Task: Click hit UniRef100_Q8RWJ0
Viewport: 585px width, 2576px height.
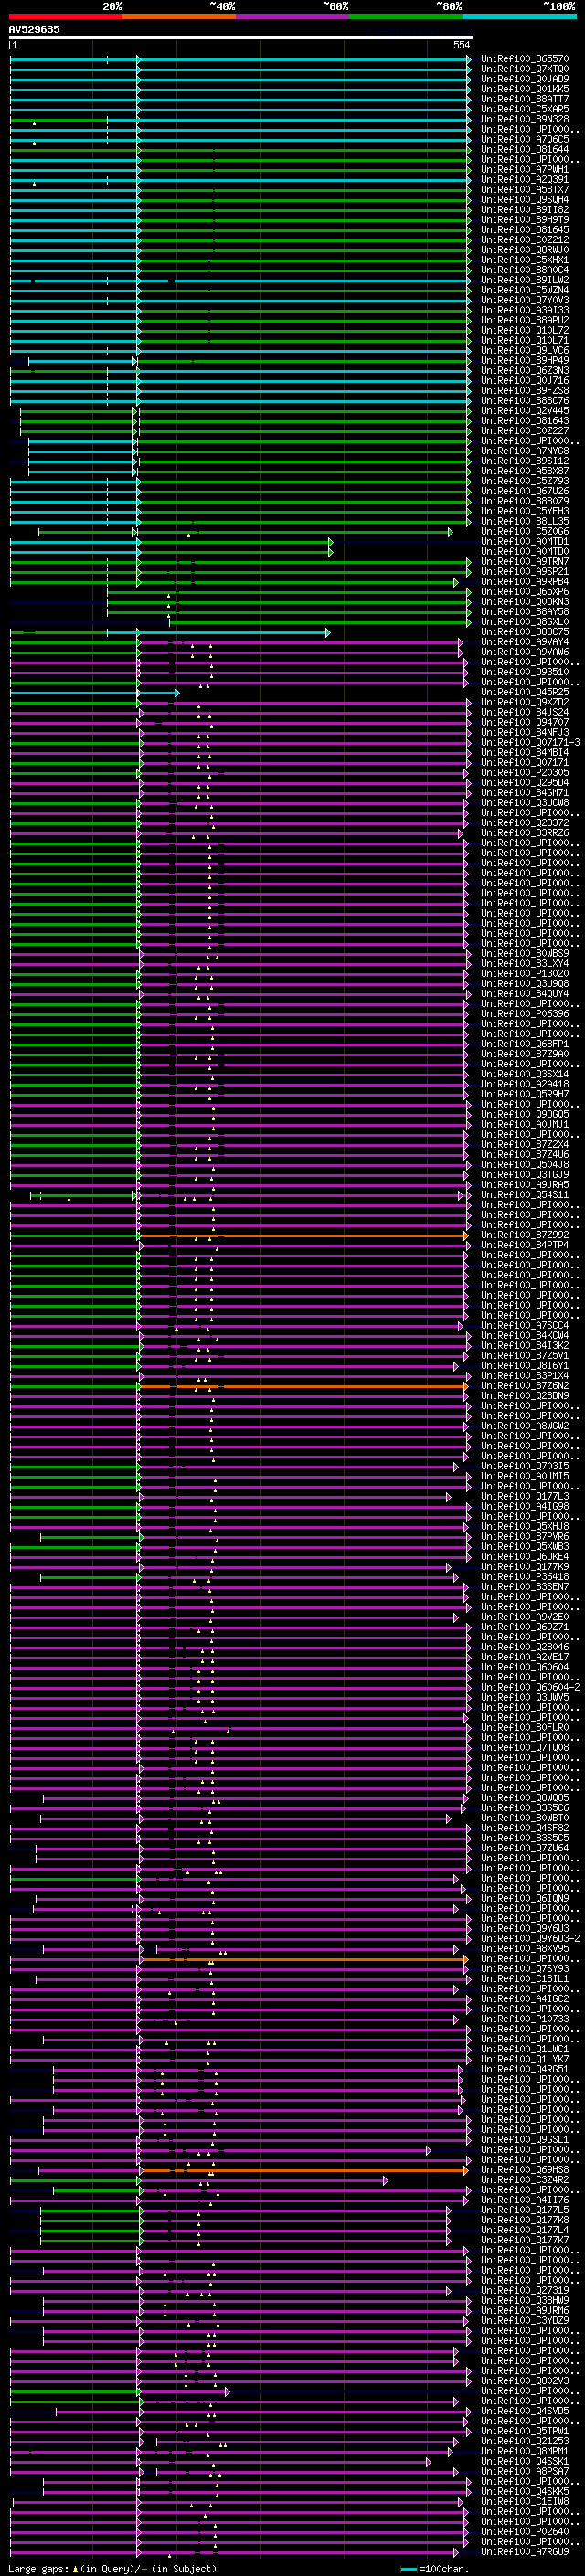Action: point(525,250)
